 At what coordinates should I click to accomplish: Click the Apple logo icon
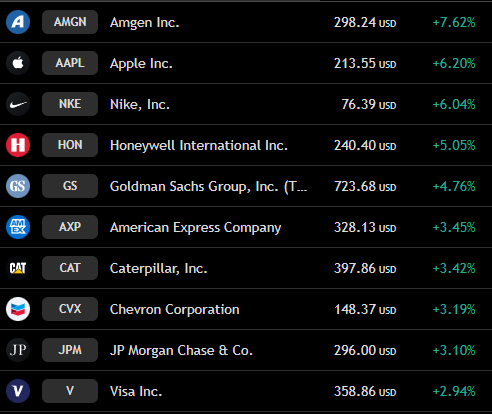click(x=18, y=63)
